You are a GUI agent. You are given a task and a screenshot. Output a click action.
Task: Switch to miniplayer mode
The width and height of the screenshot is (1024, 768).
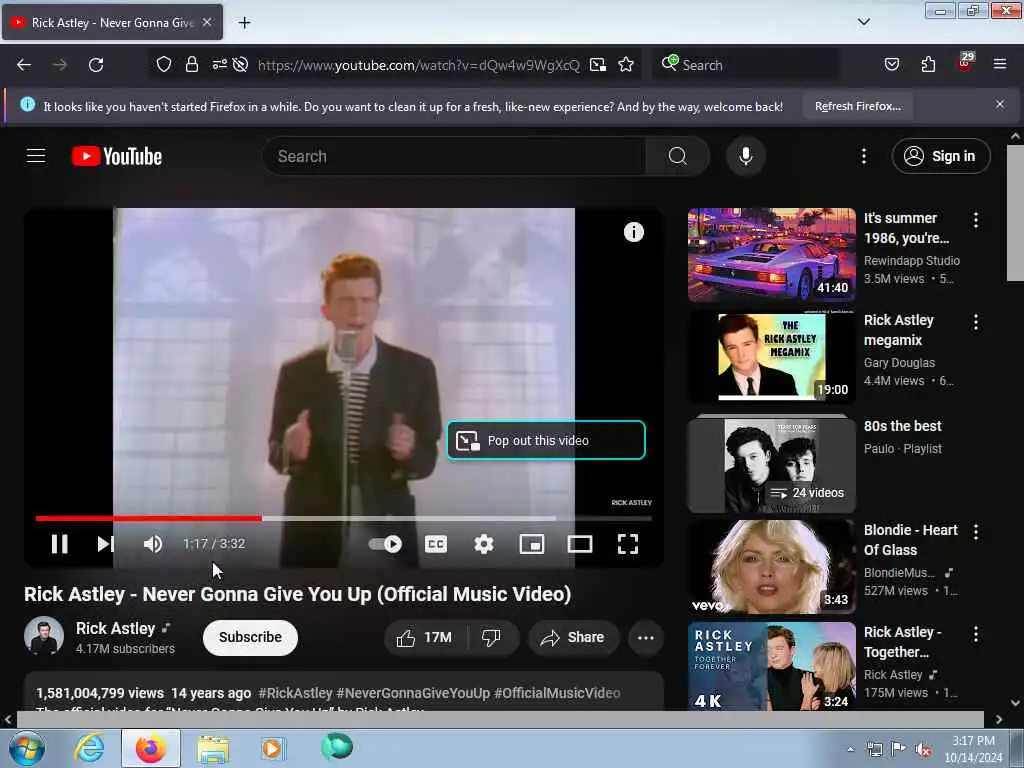[x=532, y=544]
